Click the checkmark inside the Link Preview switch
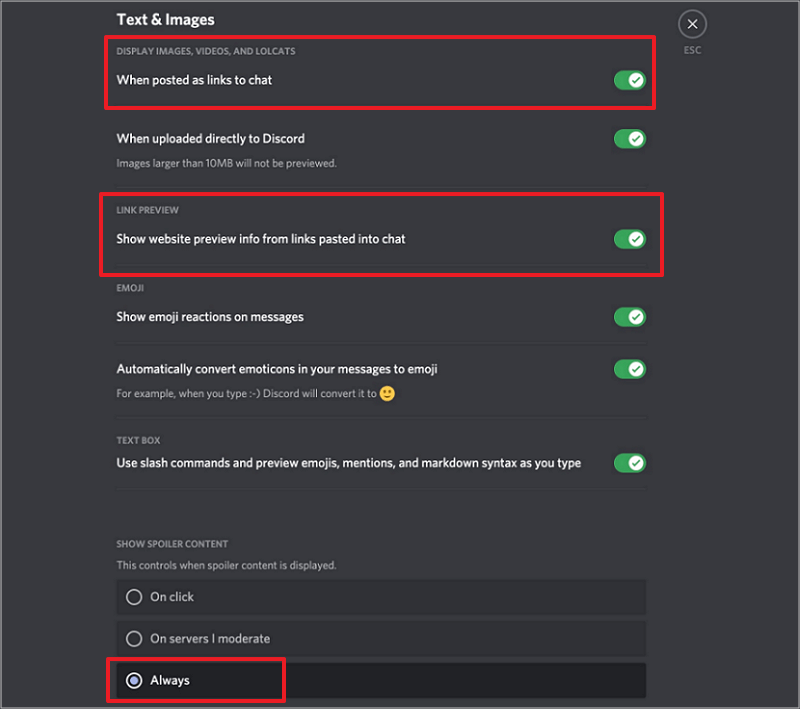Image resolution: width=800 pixels, height=709 pixels. coord(635,239)
